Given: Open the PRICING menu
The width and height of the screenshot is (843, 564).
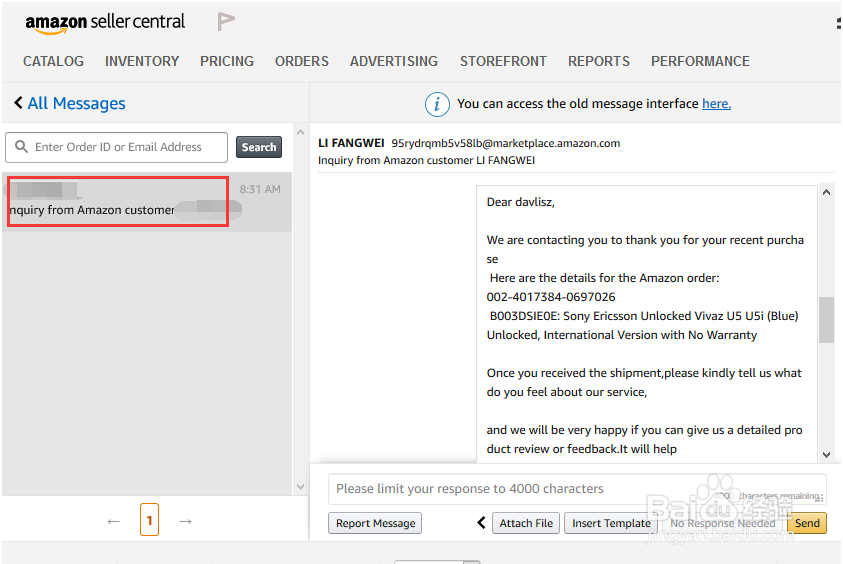Looking at the screenshot, I should [x=227, y=61].
